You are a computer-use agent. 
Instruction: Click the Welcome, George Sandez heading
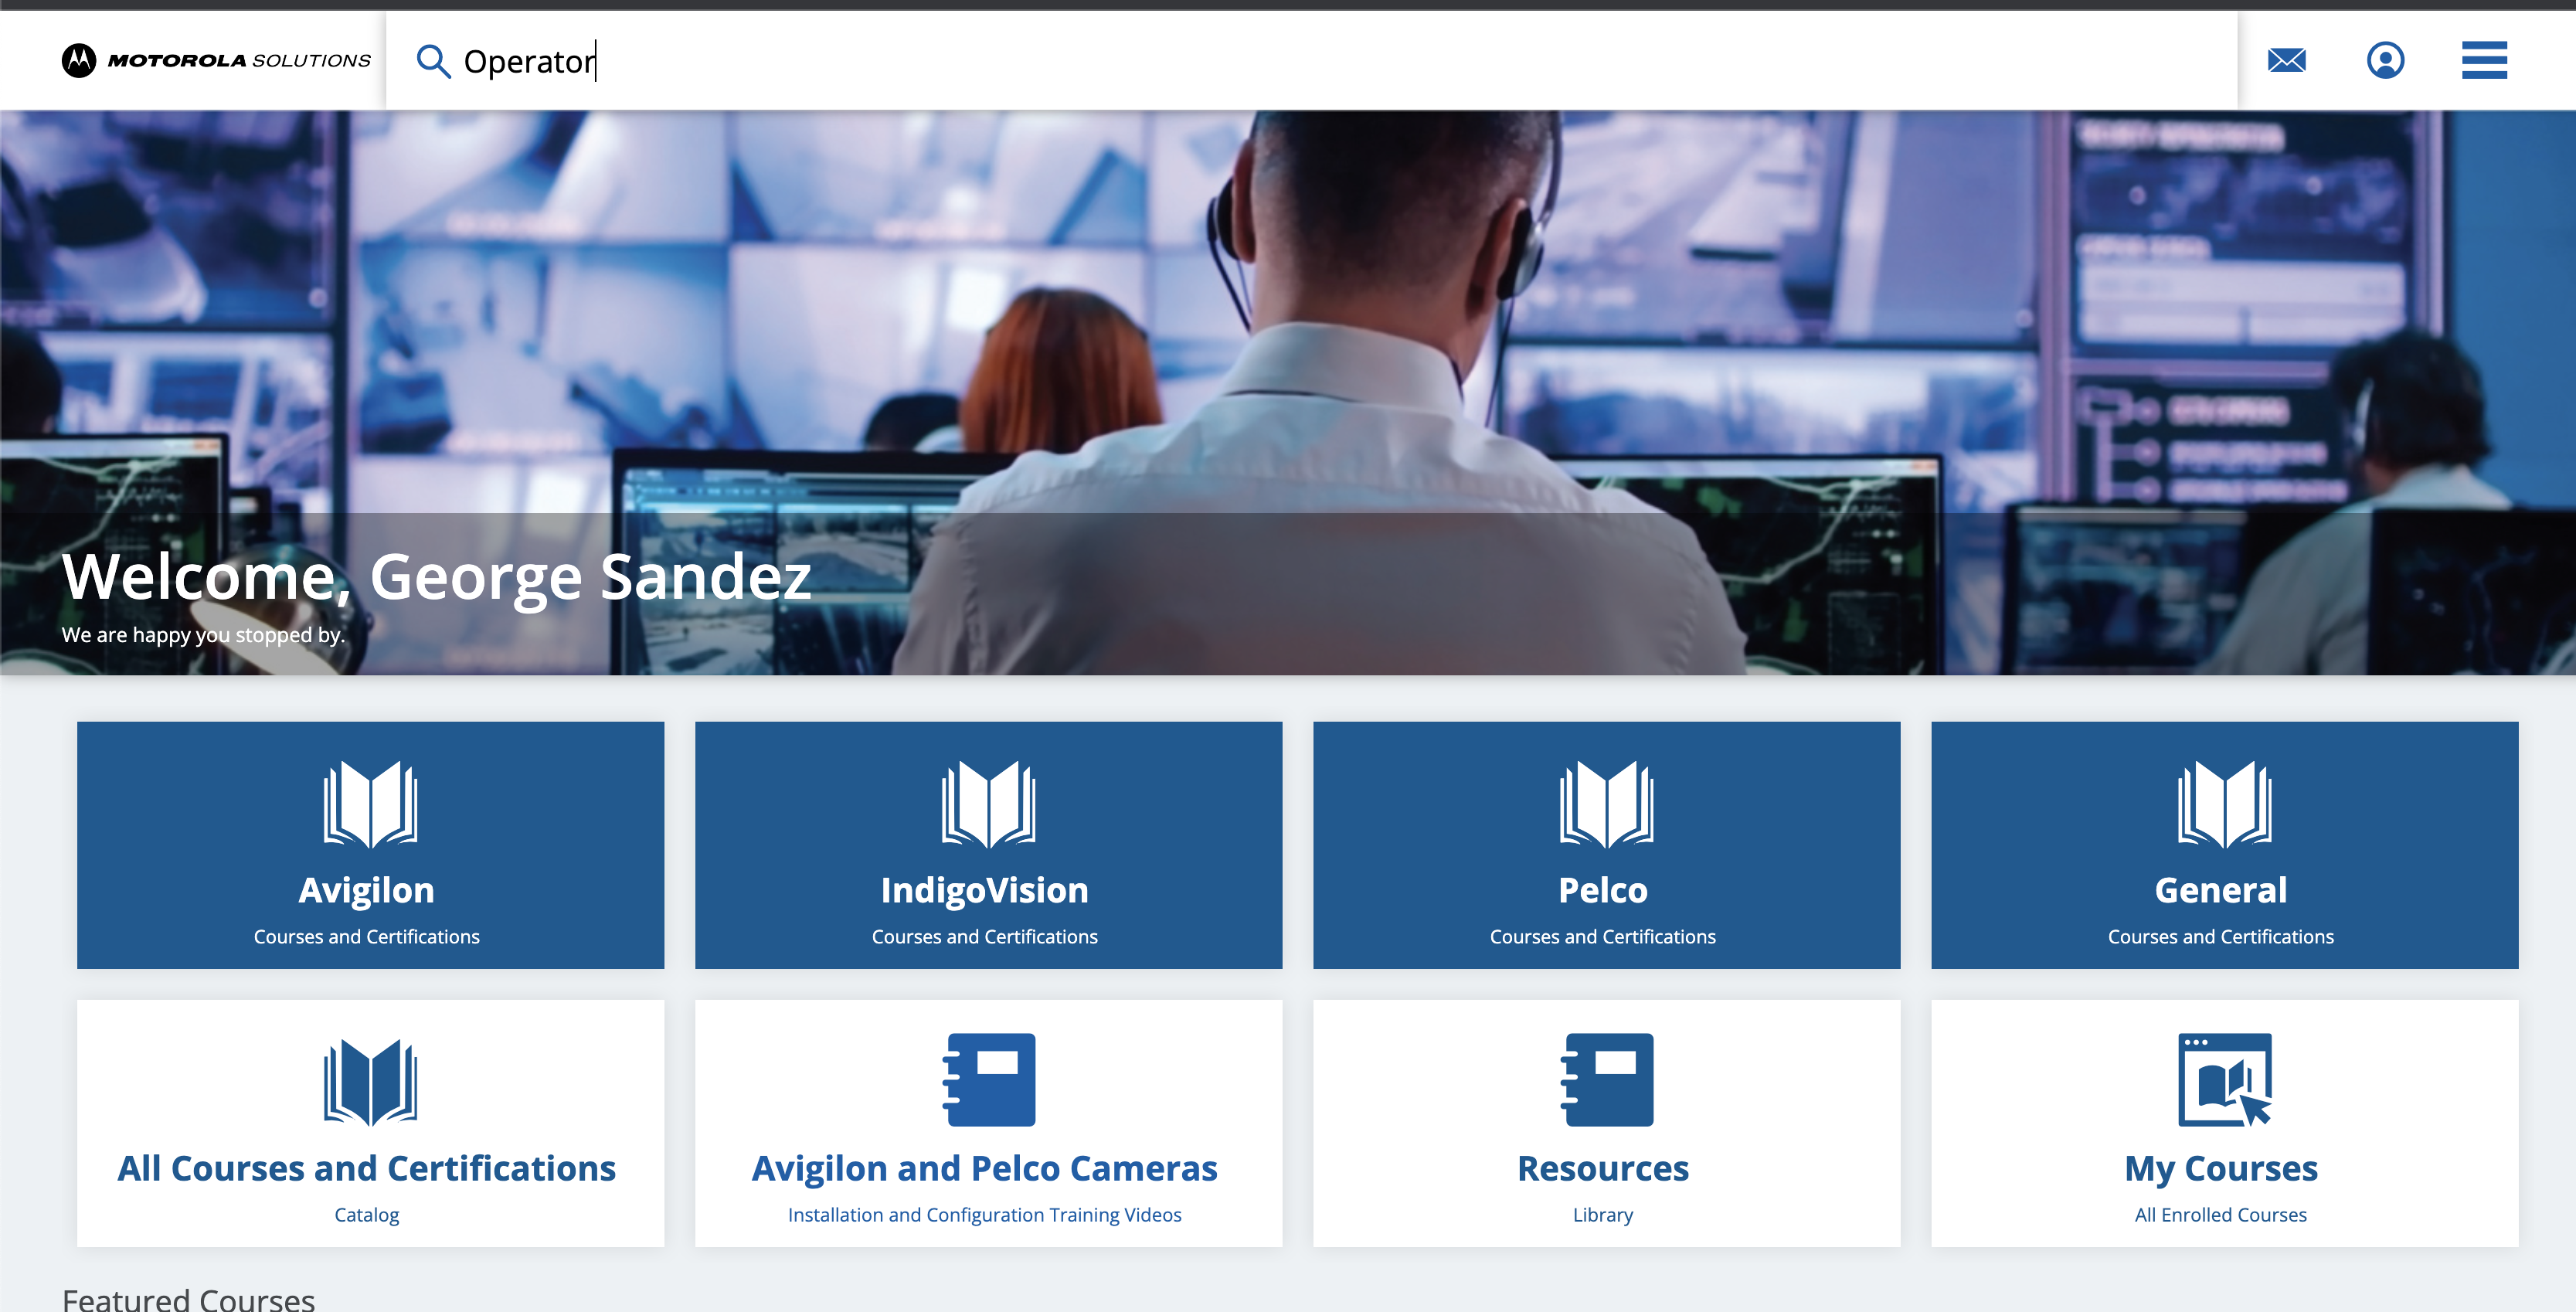pyautogui.click(x=436, y=577)
